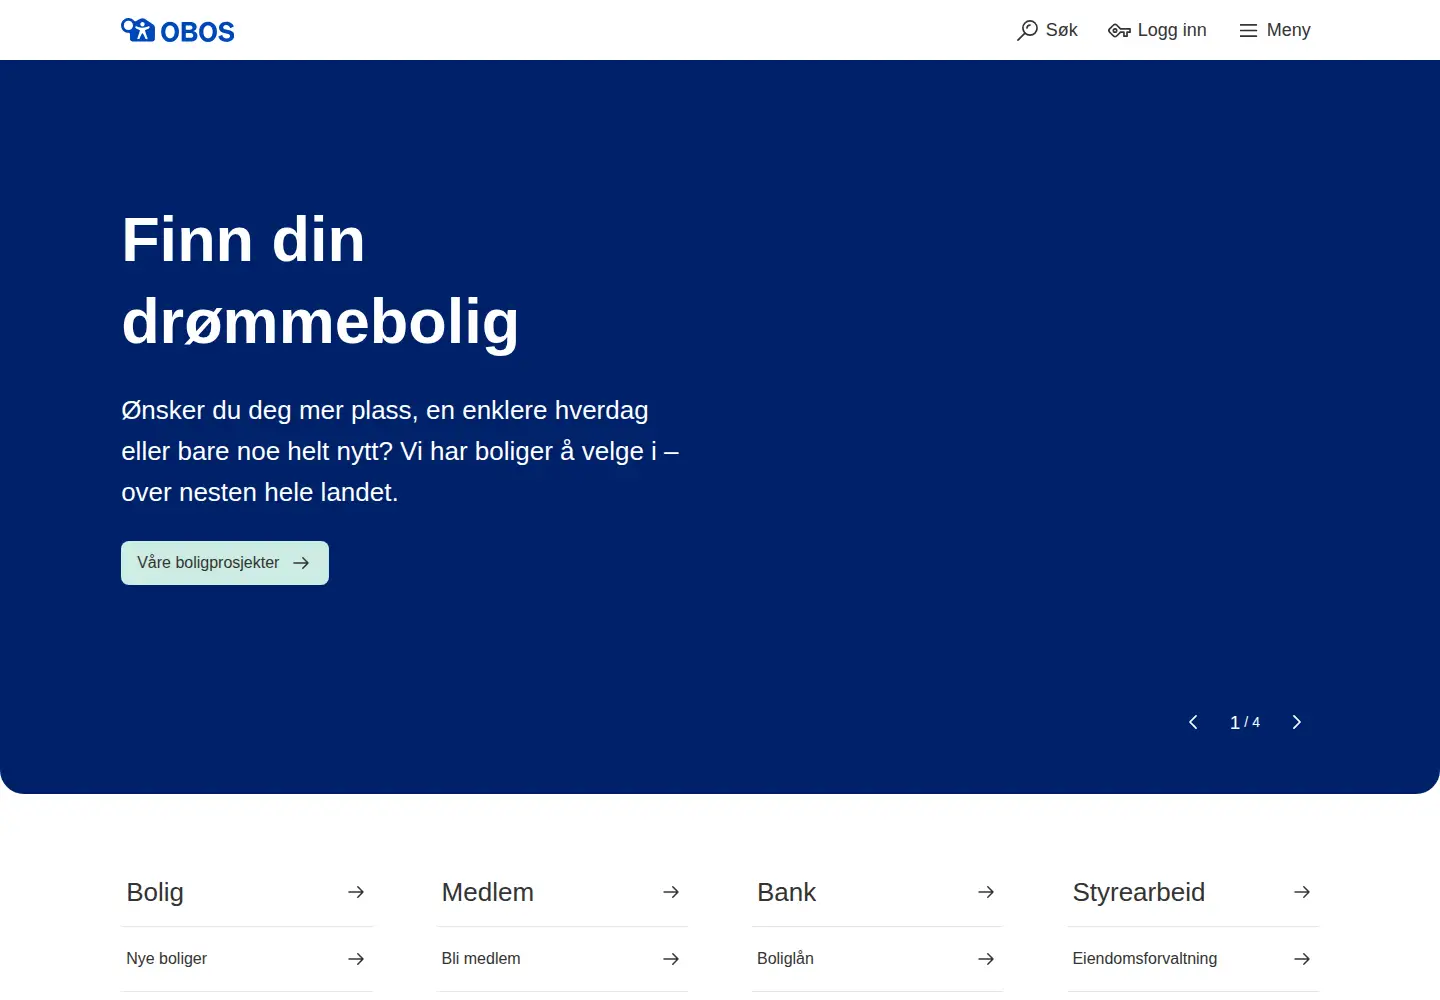
Task: Open the Bolig section link
Action: click(x=247, y=892)
